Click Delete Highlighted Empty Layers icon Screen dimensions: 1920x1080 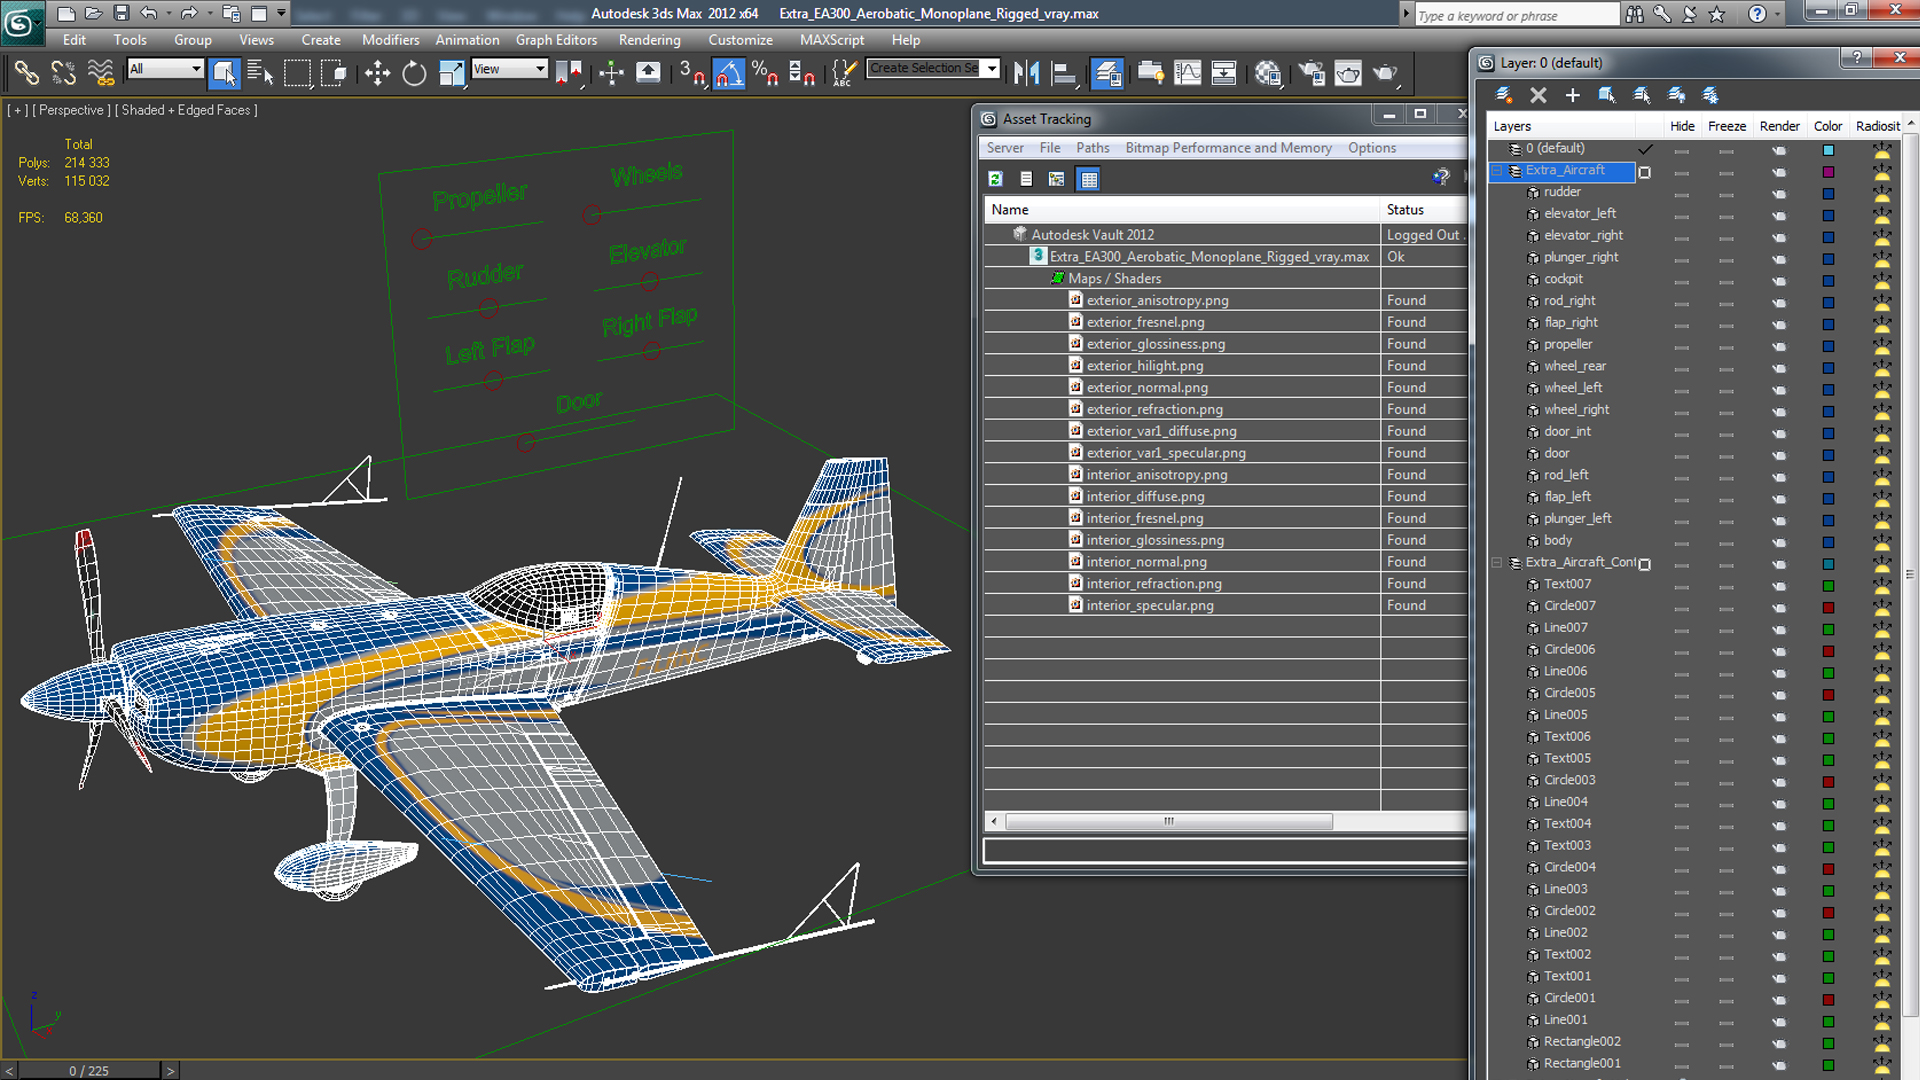click(1538, 95)
